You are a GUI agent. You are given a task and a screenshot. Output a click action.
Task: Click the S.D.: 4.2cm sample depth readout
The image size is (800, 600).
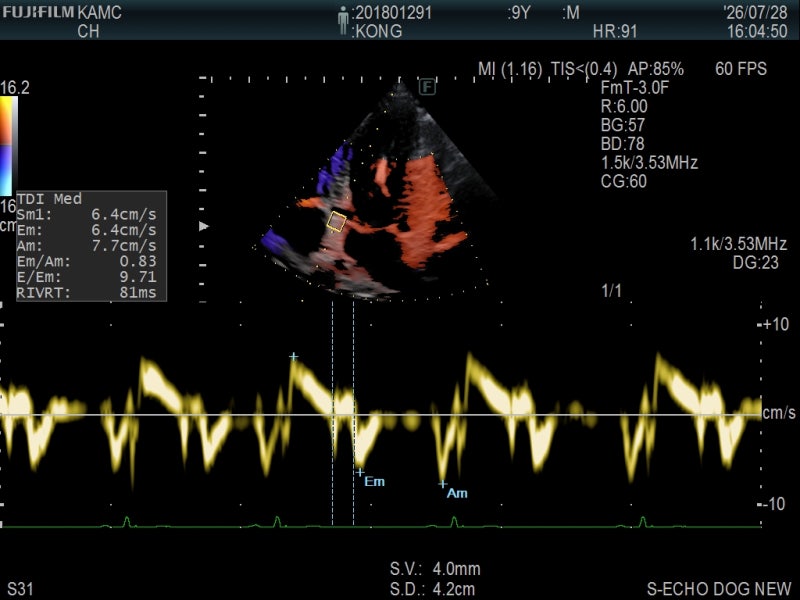pyautogui.click(x=433, y=589)
